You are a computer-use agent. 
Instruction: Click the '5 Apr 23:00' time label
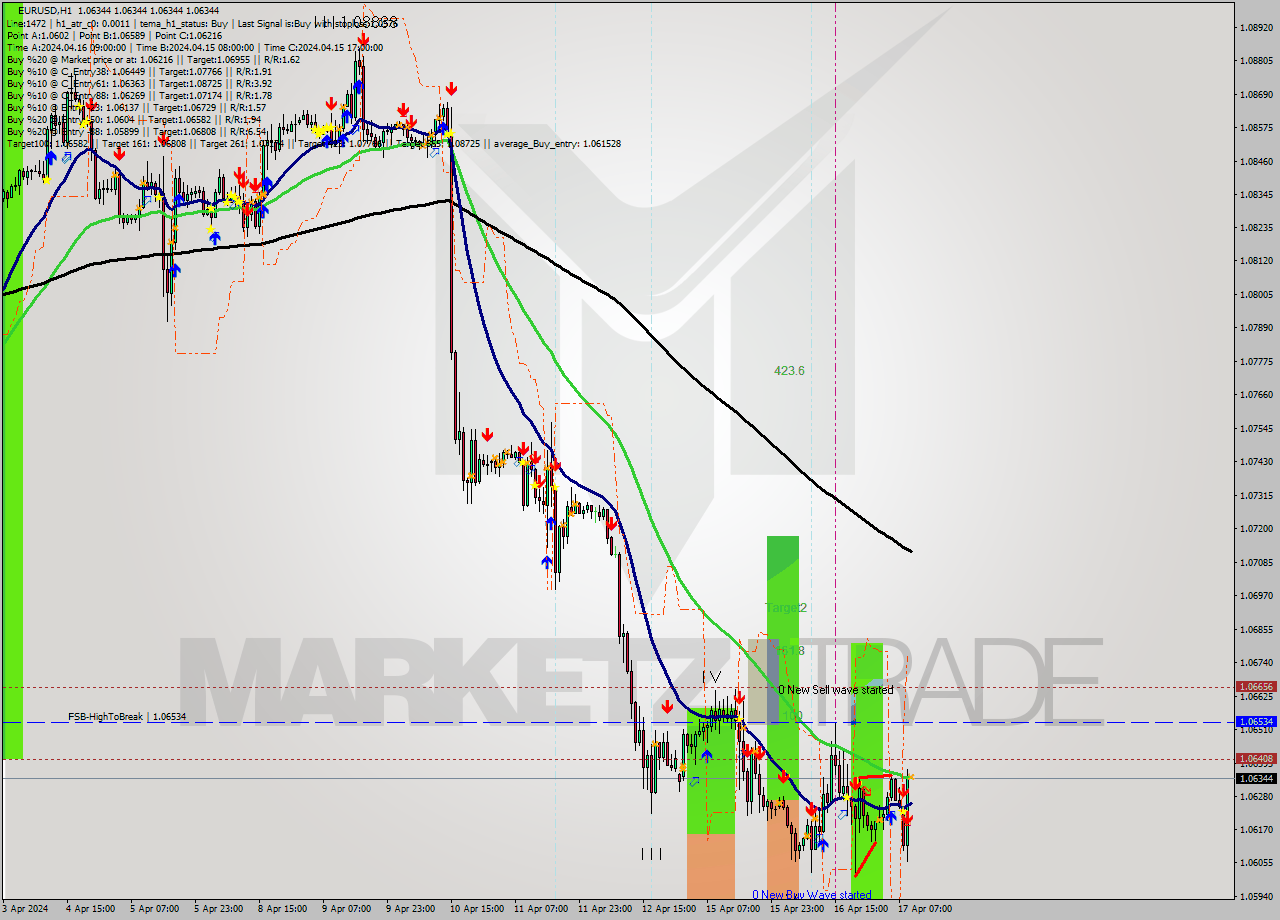click(218, 909)
